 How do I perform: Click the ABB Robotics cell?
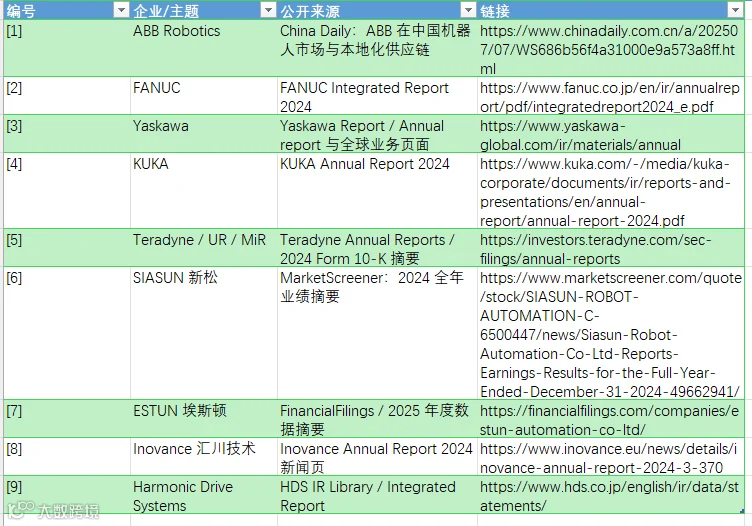[x=203, y=48]
